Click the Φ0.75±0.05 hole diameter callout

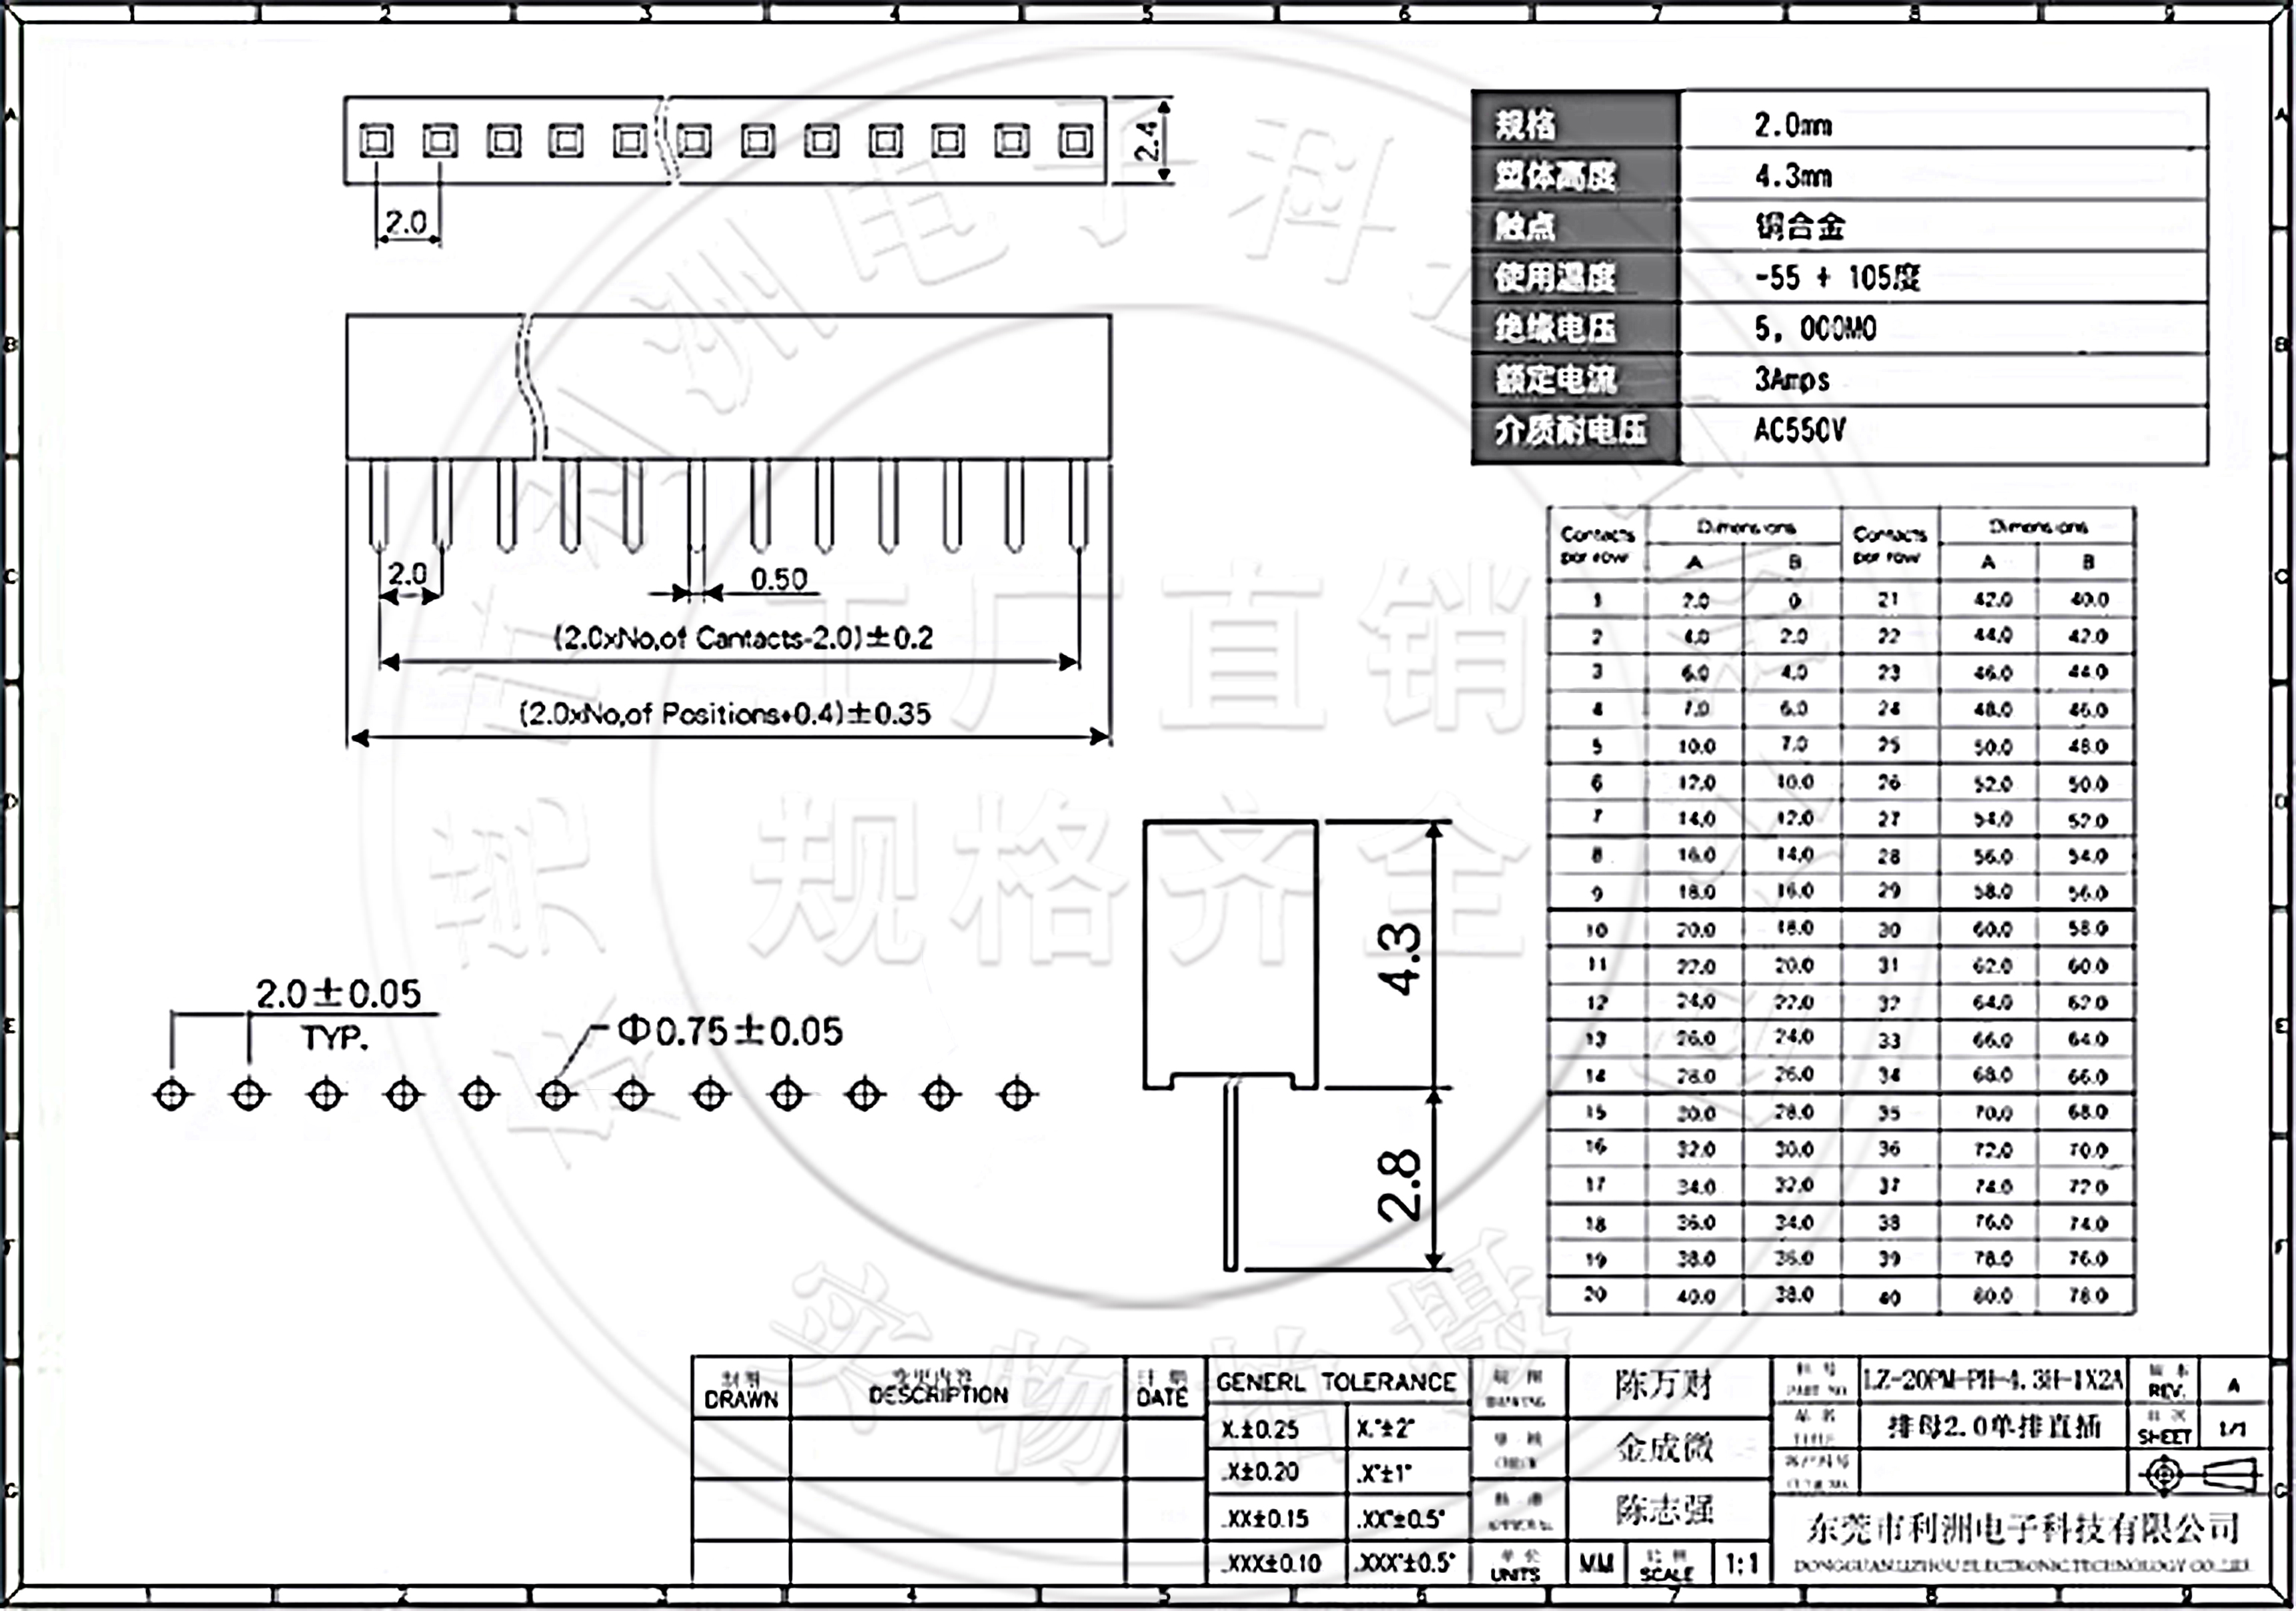tap(730, 1031)
